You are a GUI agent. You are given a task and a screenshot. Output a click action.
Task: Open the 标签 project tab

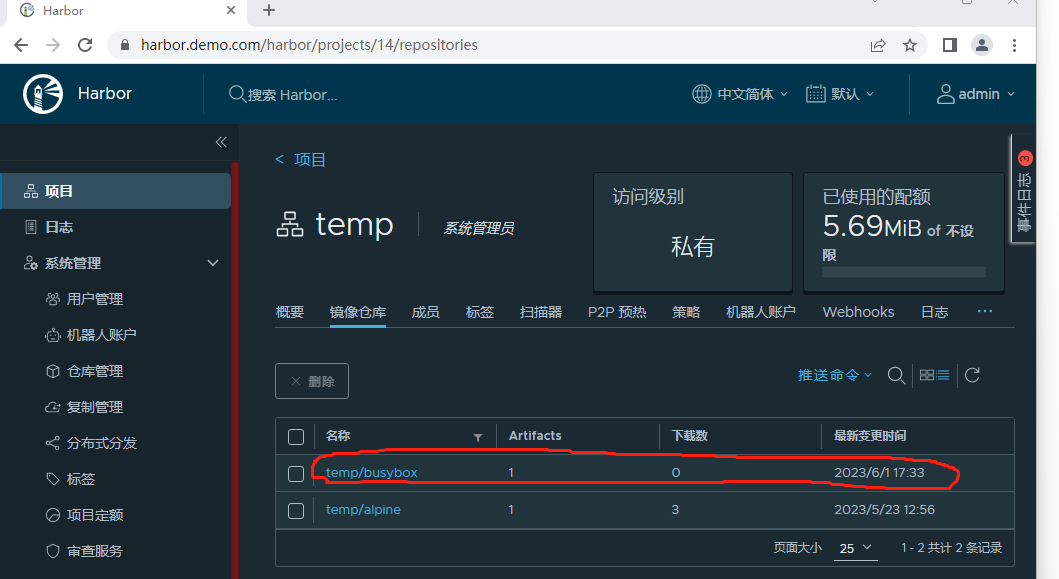pyautogui.click(x=480, y=312)
